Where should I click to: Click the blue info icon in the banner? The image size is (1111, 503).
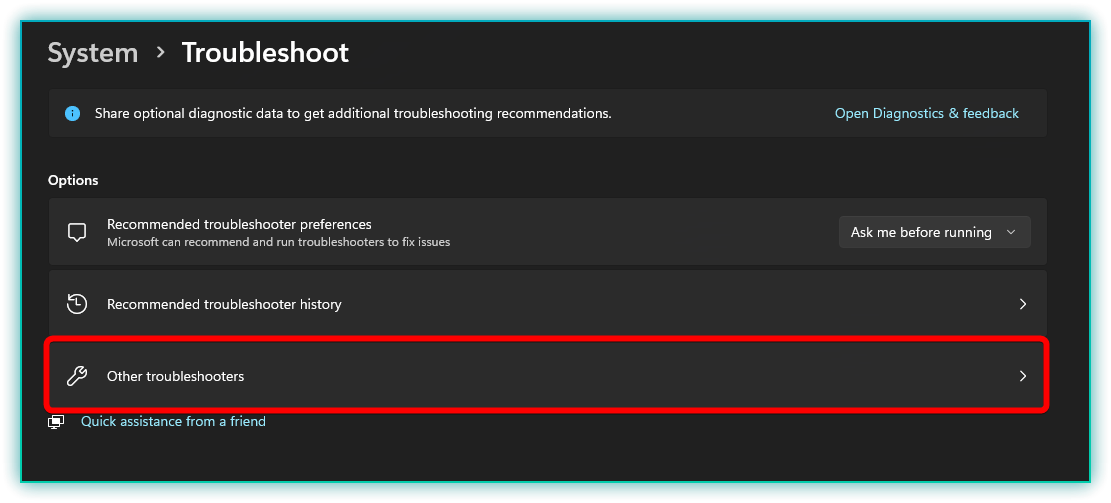coord(72,114)
